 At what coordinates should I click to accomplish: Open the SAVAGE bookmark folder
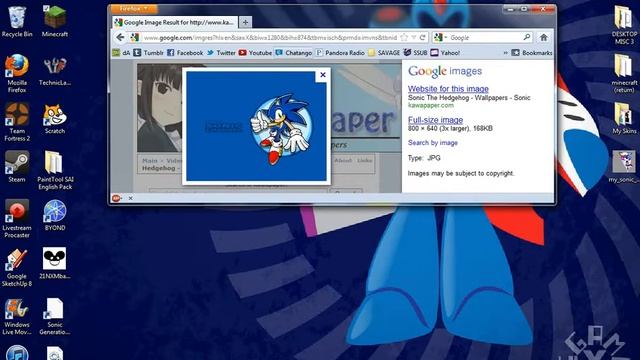[x=384, y=53]
